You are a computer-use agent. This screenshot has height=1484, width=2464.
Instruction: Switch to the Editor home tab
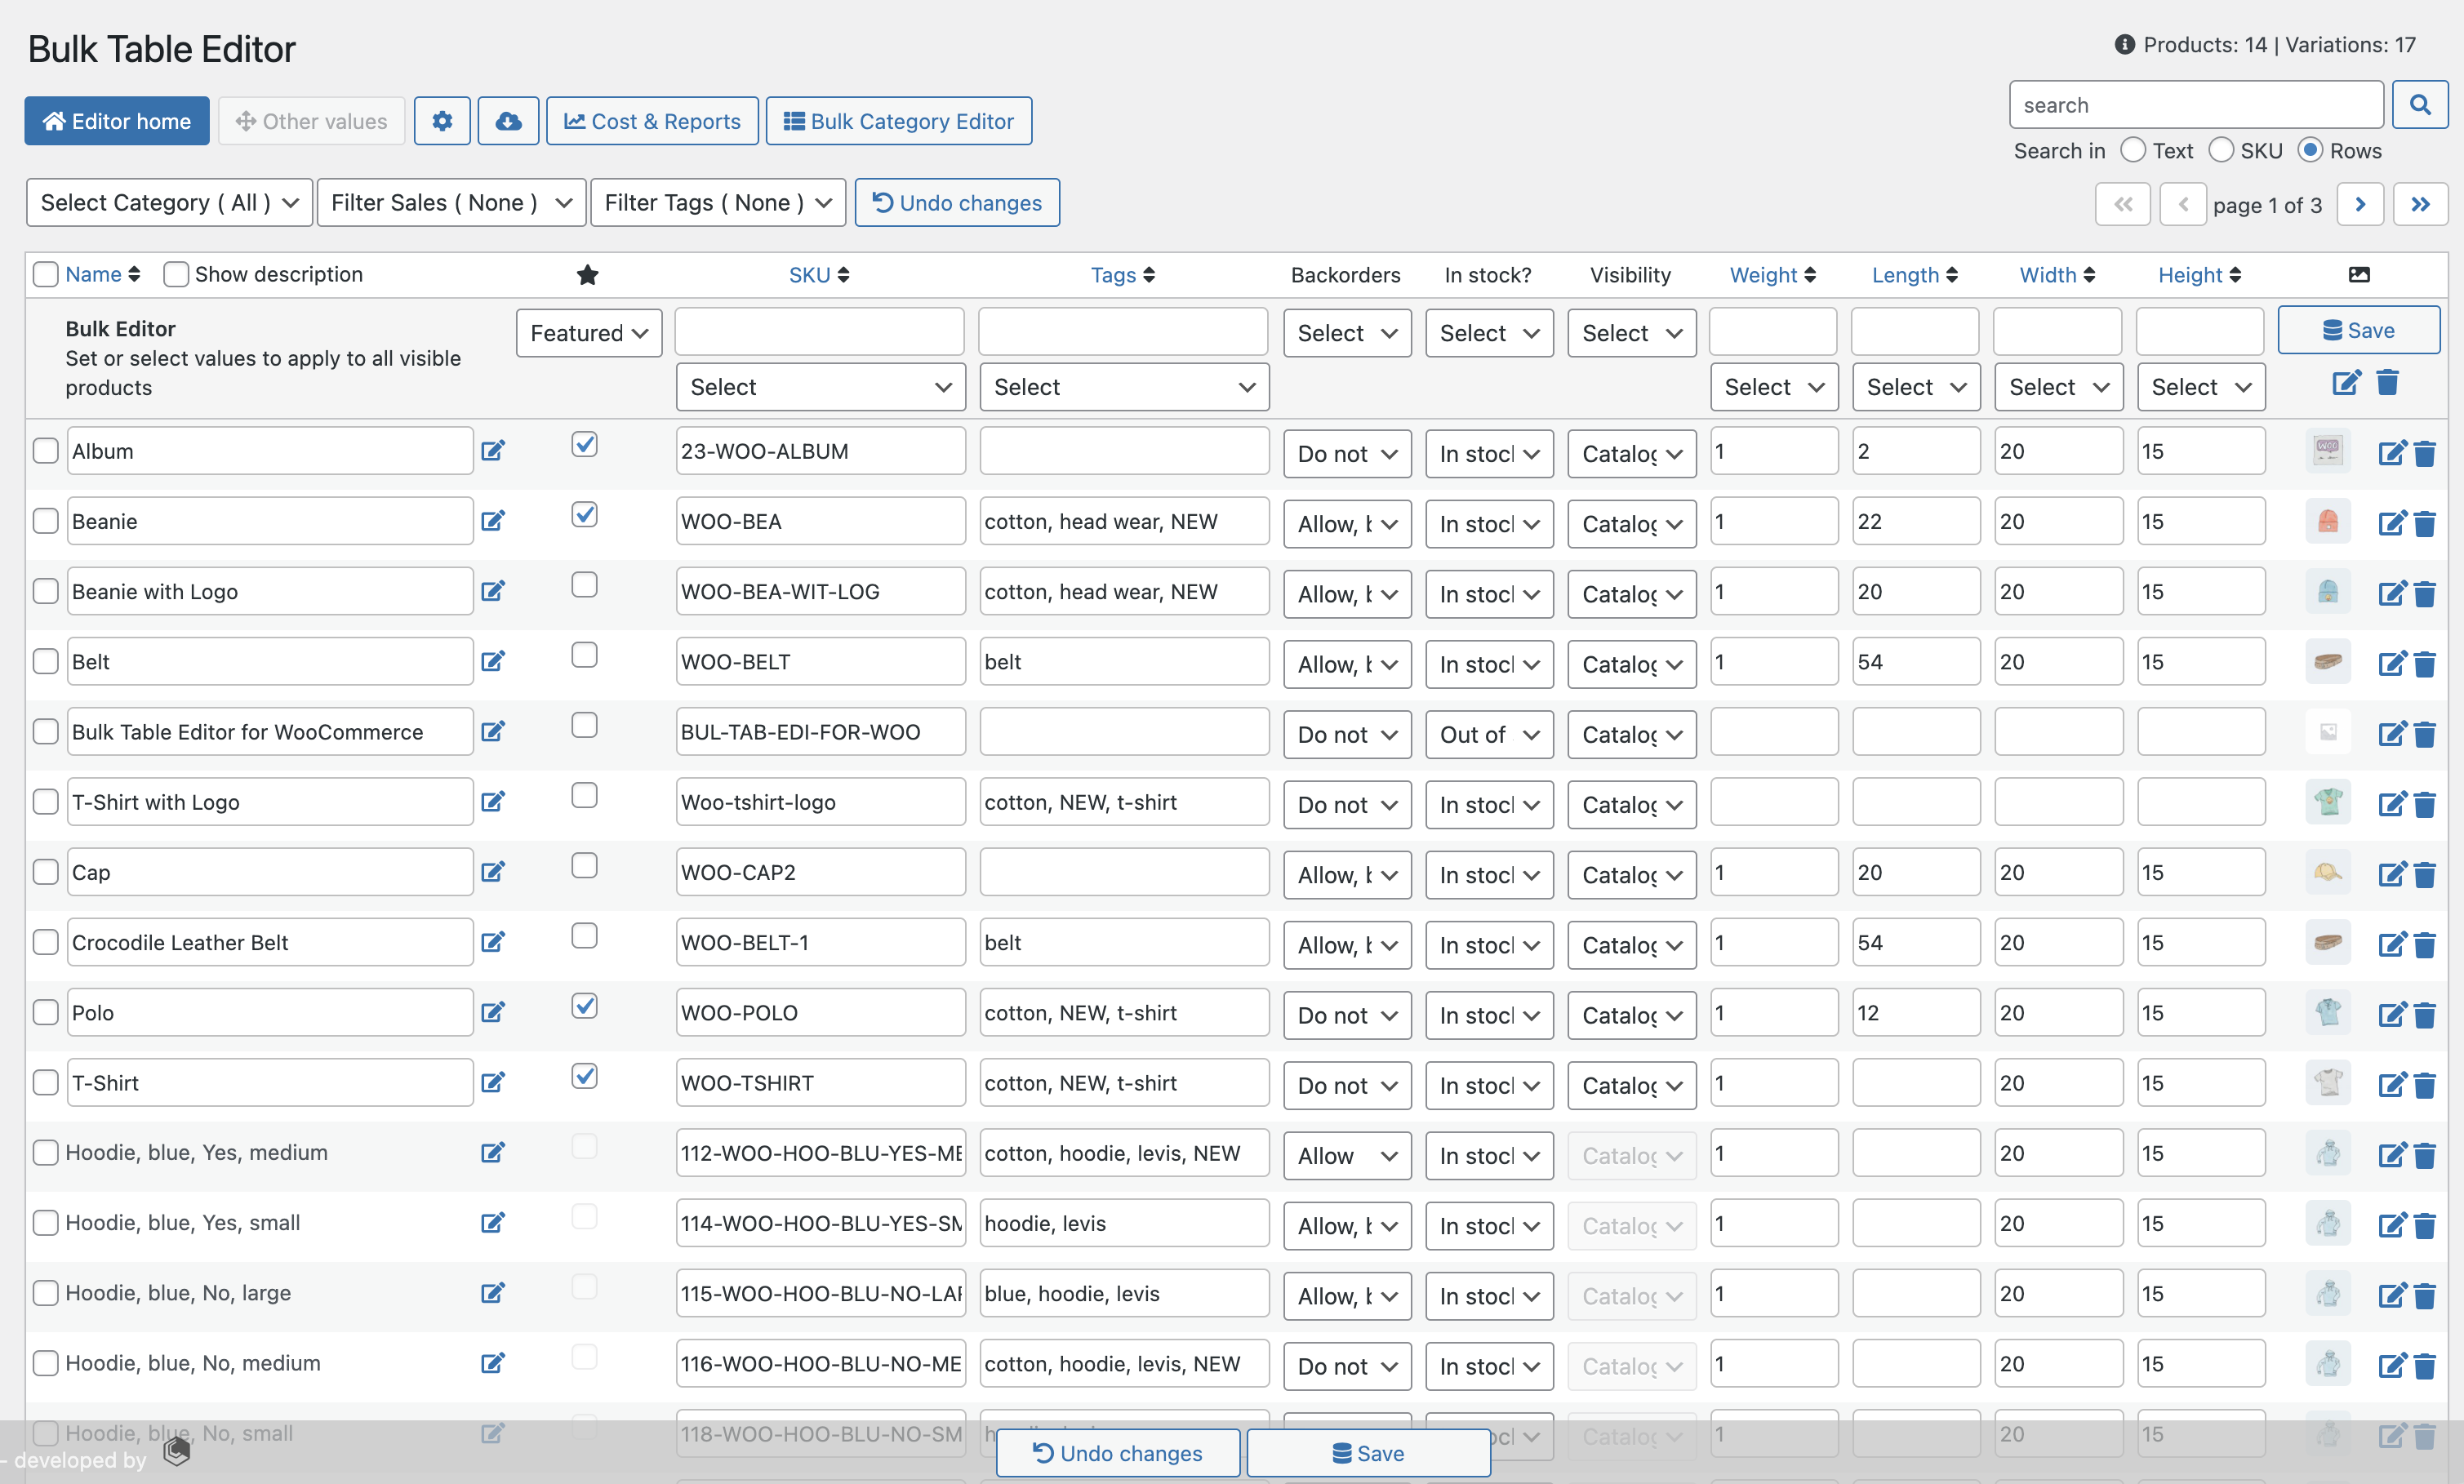pyautogui.click(x=116, y=120)
